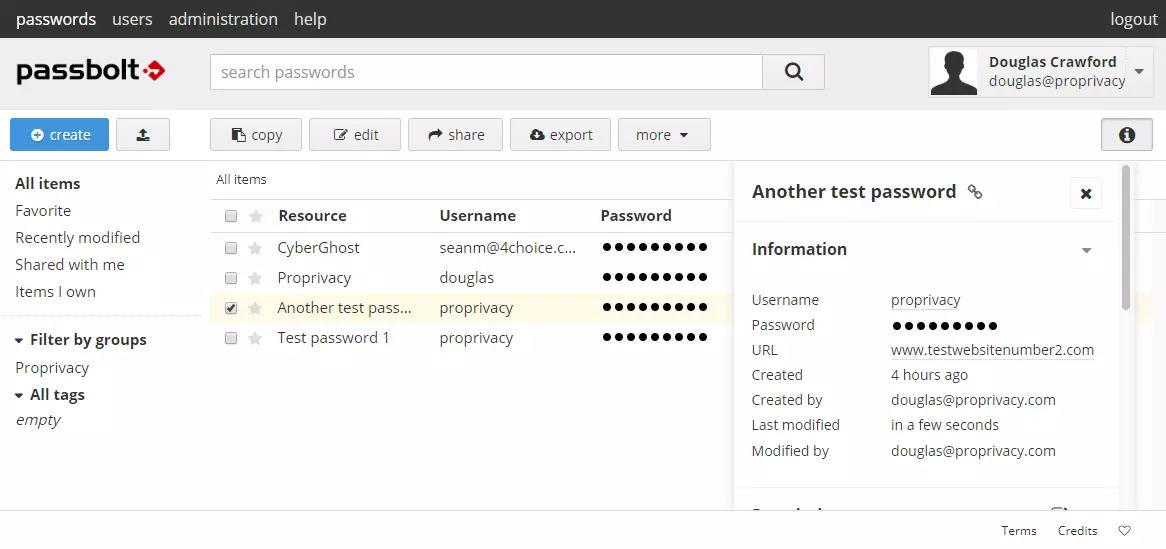Image resolution: width=1166 pixels, height=549 pixels.
Task: Click the heart icon in footer
Action: coord(1124,530)
